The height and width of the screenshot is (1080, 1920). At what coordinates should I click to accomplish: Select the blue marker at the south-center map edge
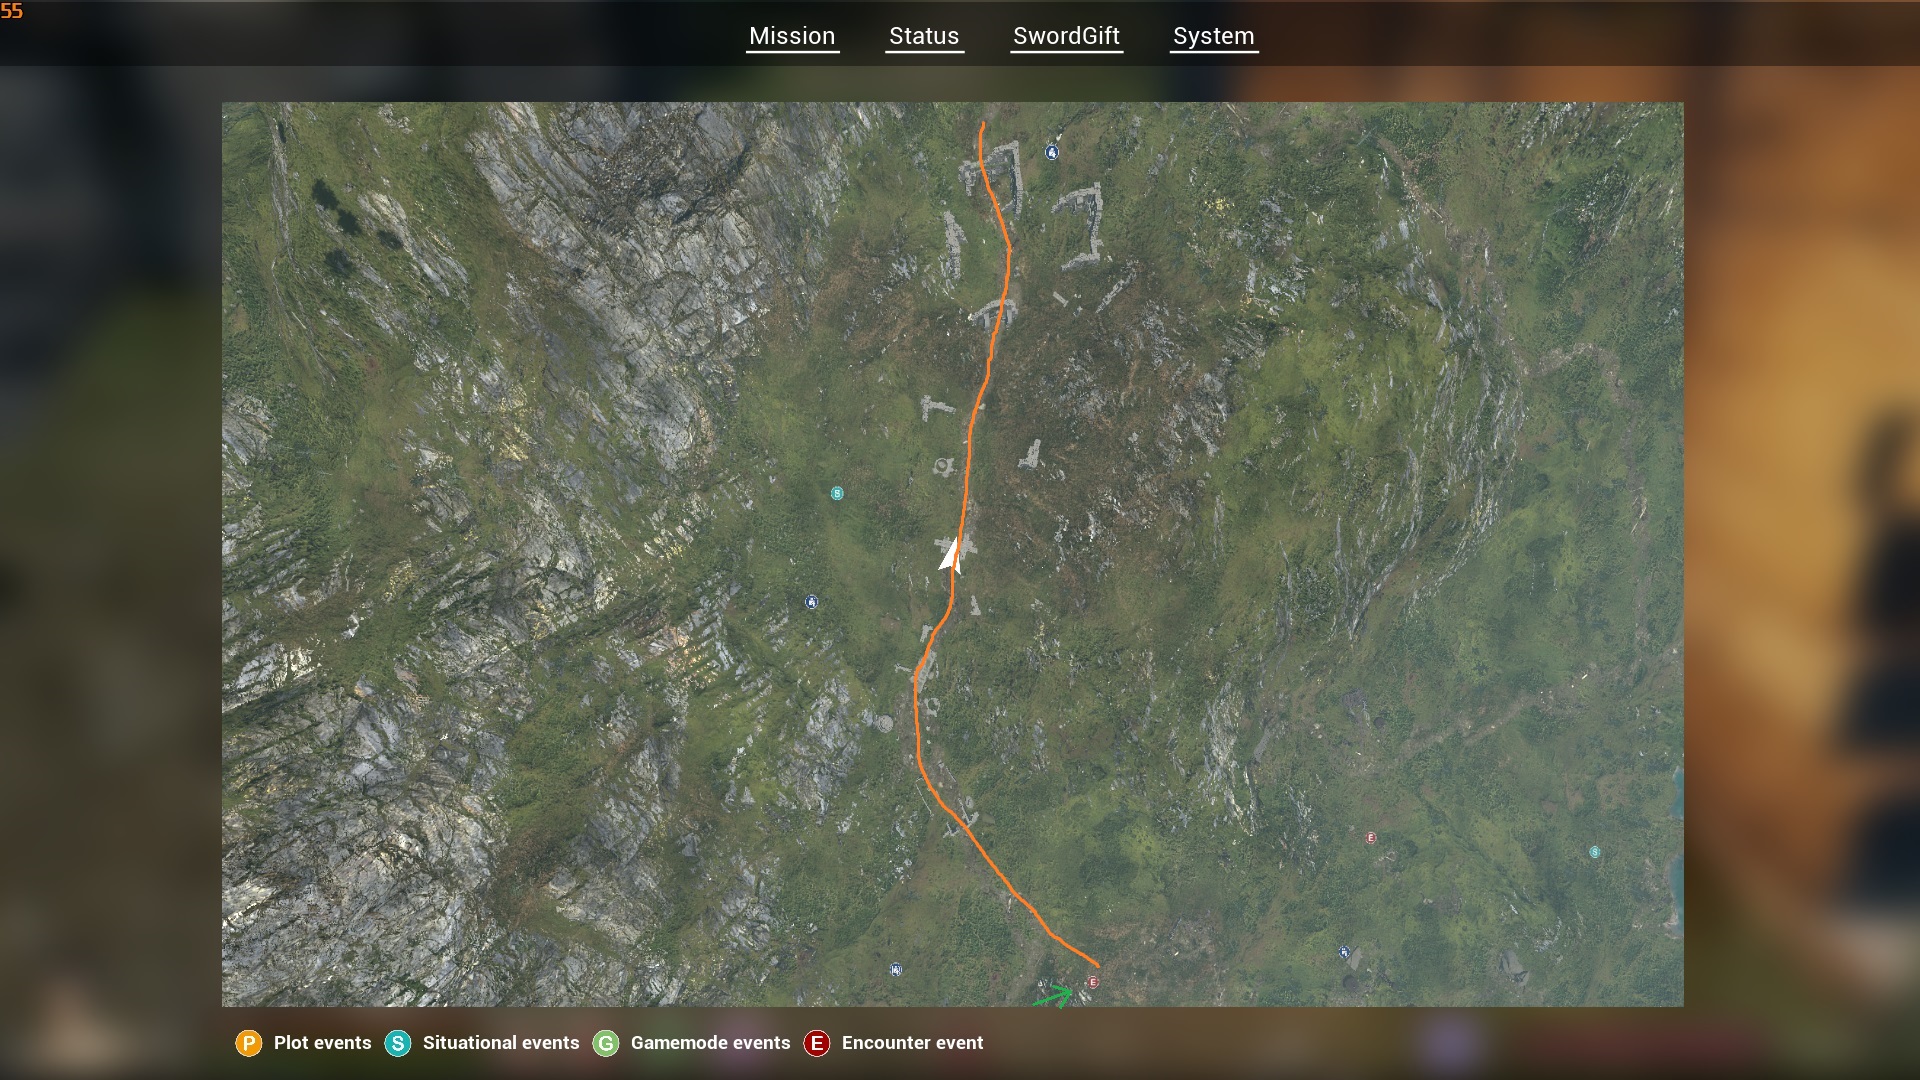point(896,970)
